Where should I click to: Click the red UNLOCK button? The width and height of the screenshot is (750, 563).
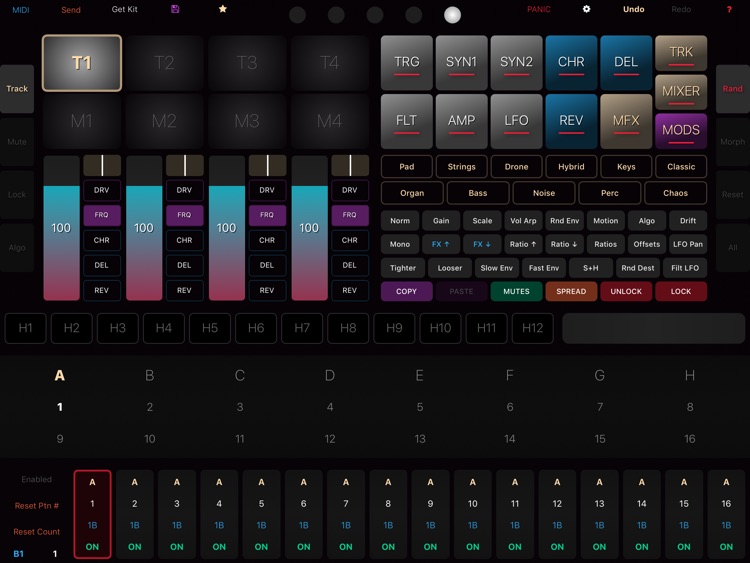pyautogui.click(x=626, y=291)
